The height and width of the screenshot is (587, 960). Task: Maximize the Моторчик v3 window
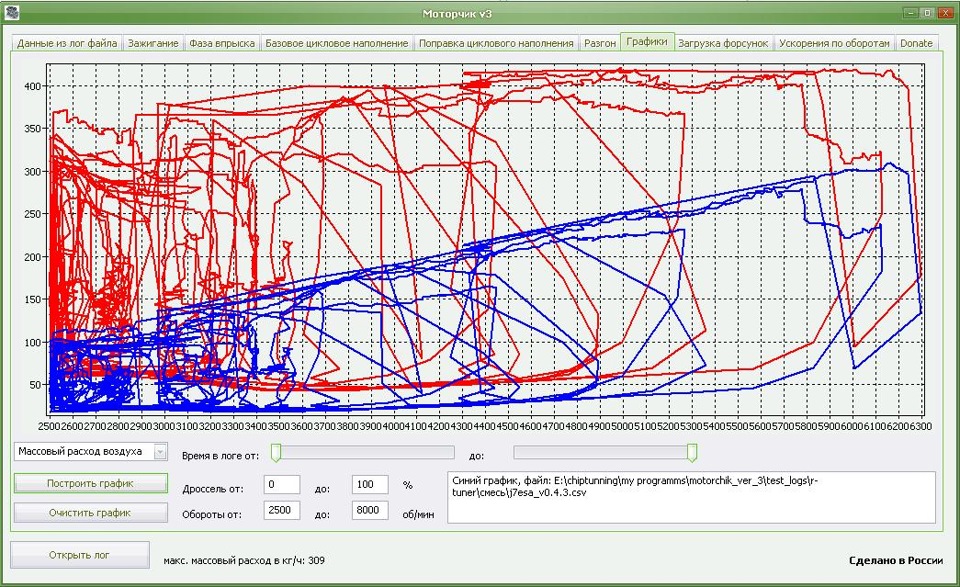(x=928, y=12)
